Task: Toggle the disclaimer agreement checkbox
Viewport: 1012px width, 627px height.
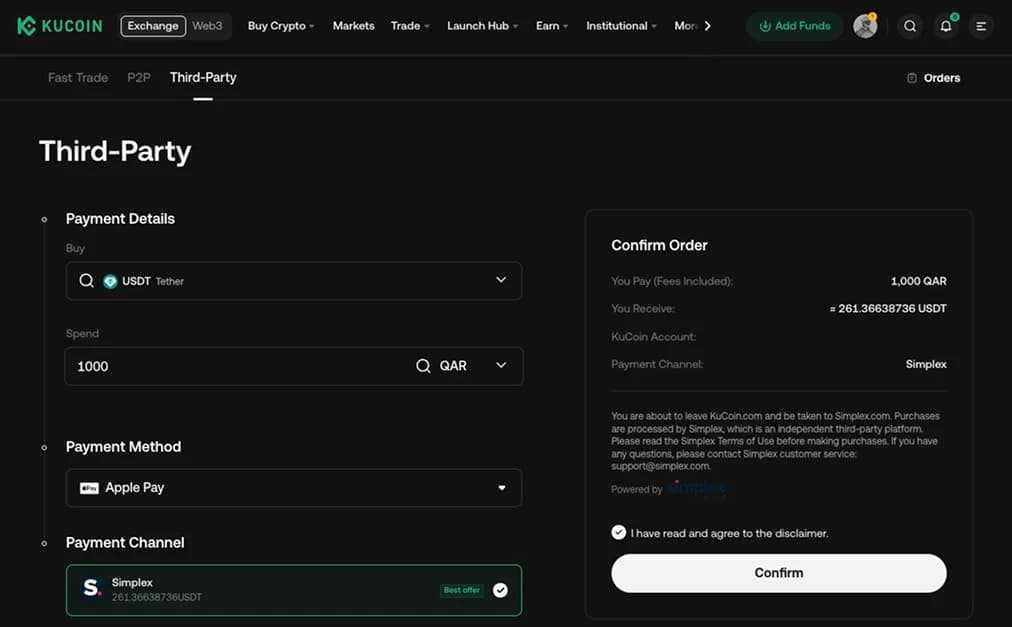Action: [618, 532]
